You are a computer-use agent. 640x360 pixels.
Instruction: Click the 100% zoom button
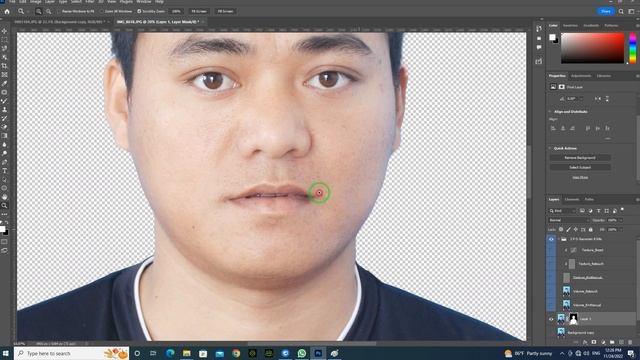click(x=176, y=11)
